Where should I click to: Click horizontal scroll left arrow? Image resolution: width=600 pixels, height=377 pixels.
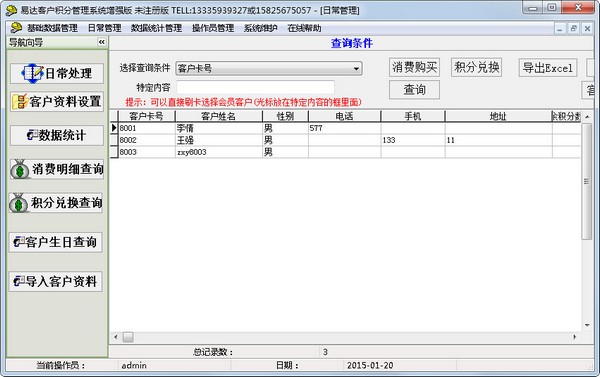point(116,337)
